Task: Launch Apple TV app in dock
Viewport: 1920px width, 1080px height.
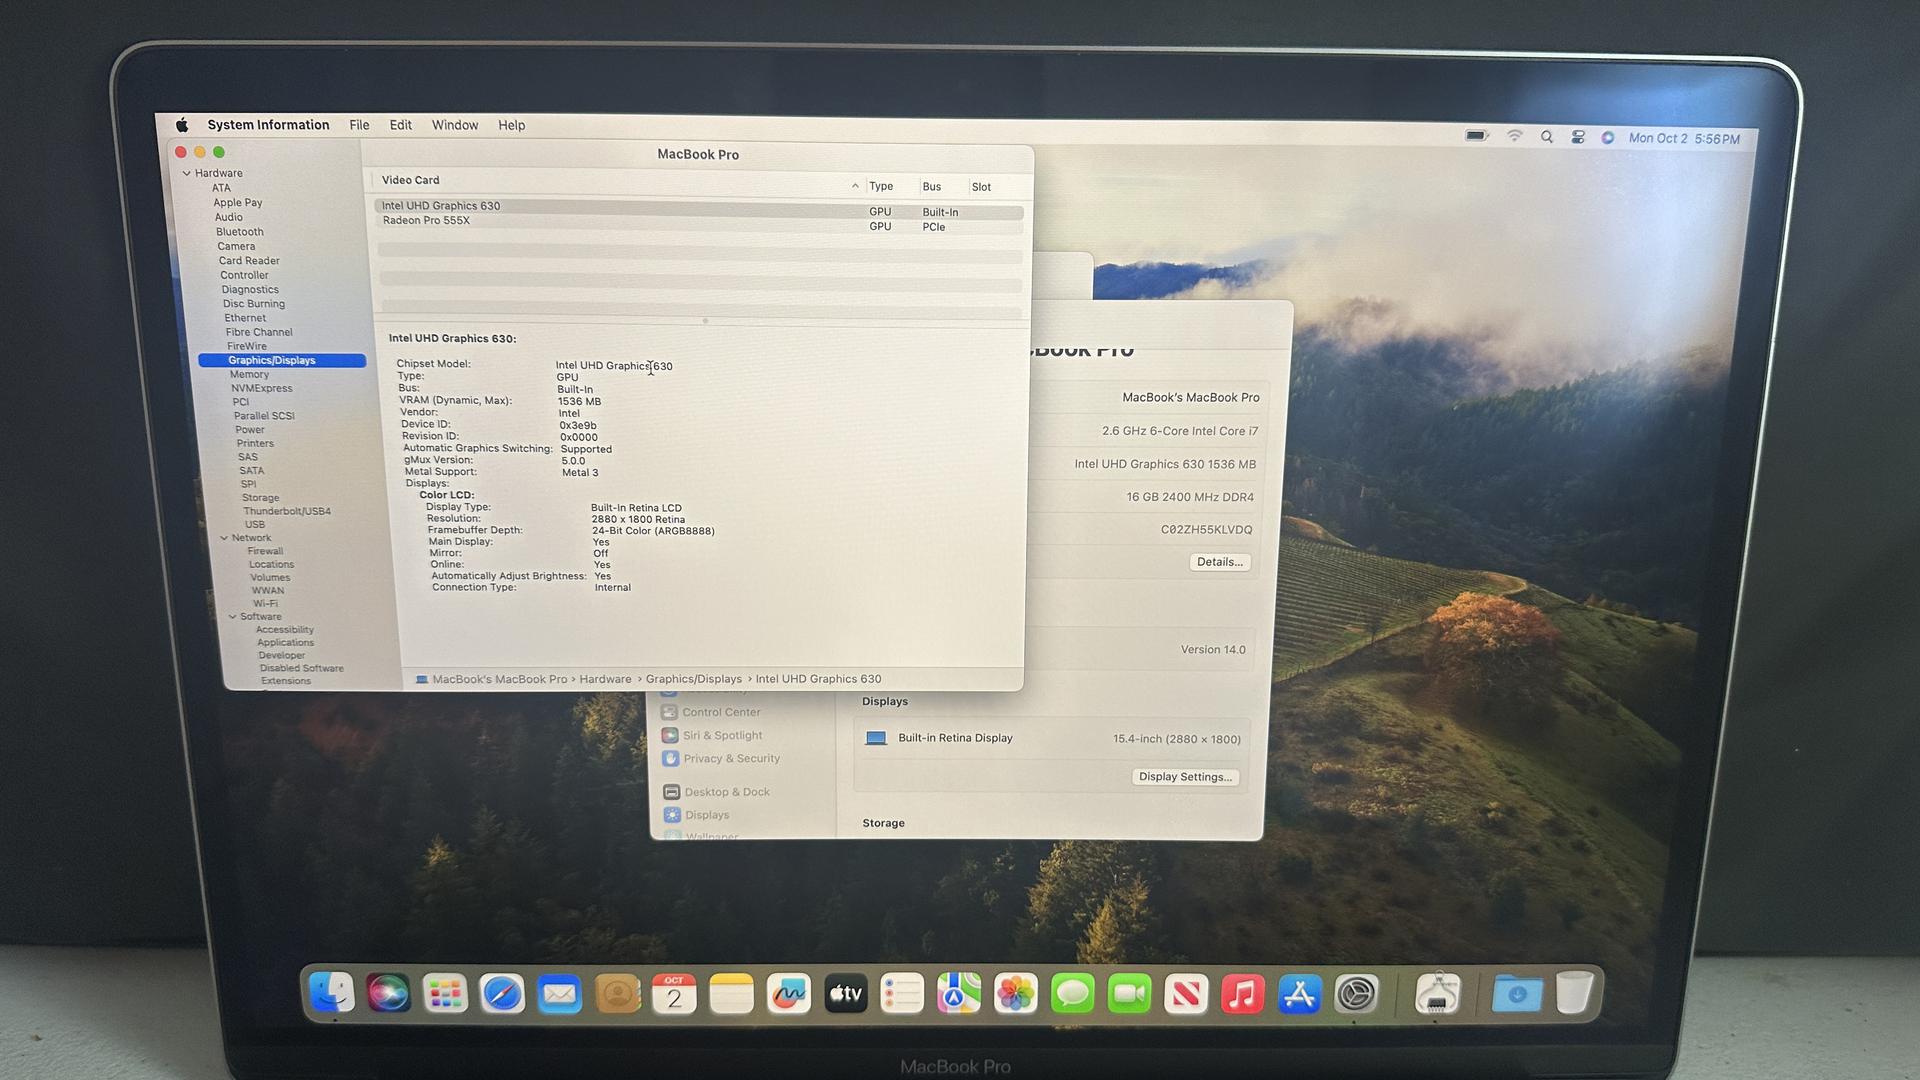Action: [x=845, y=994]
